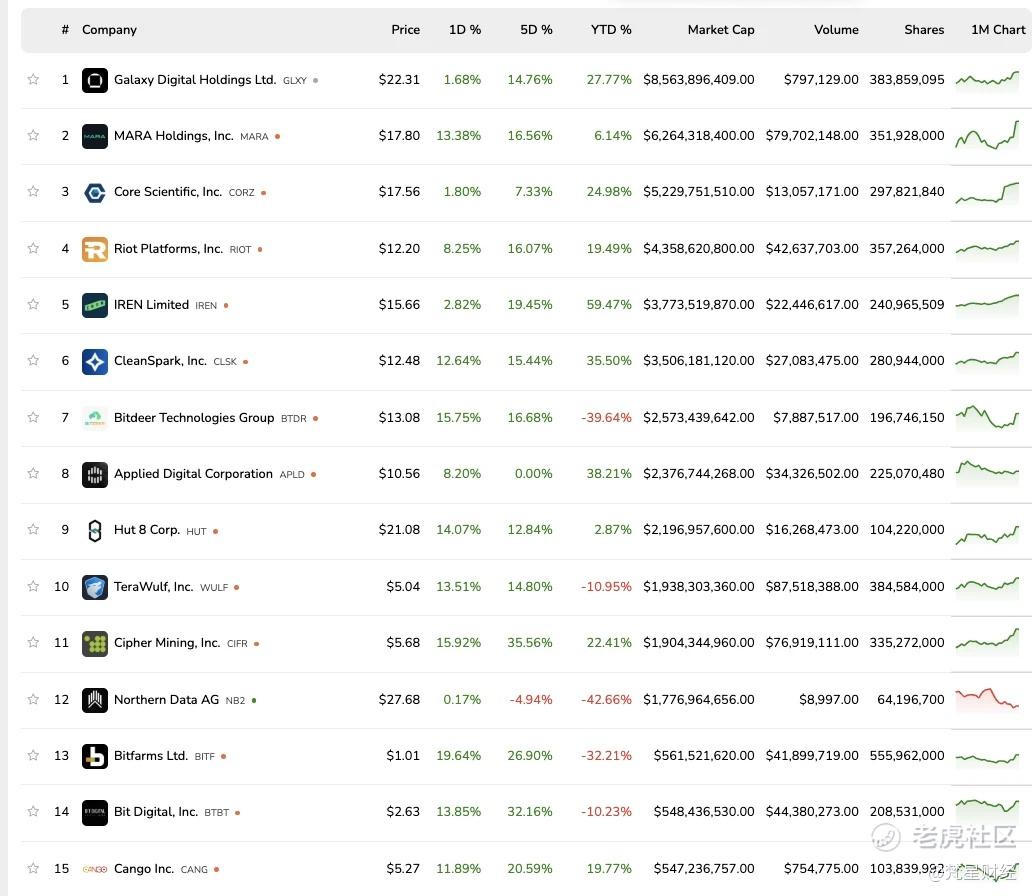The width and height of the screenshot is (1036, 896).
Task: Open Core Scientific, Inc. company page
Action: click(x=168, y=192)
